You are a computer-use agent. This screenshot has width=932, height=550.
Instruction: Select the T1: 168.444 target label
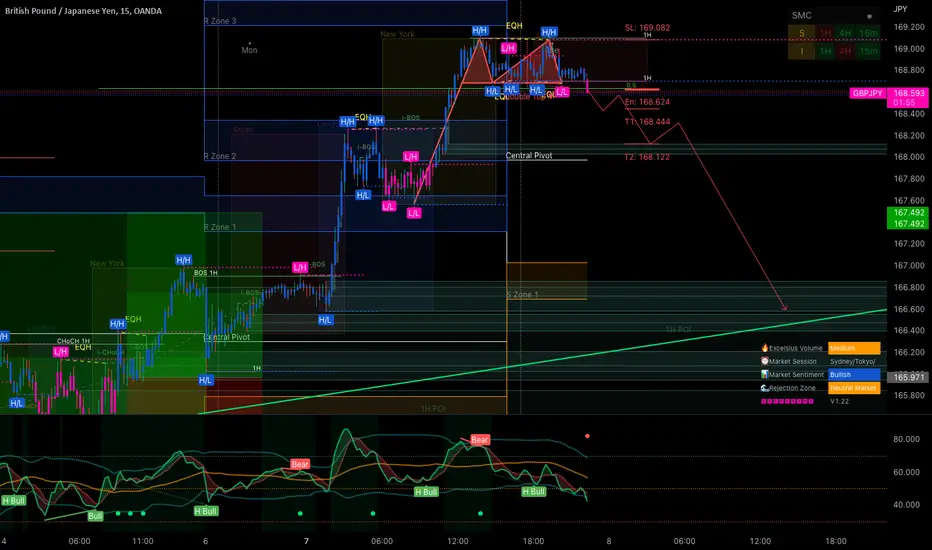click(647, 122)
